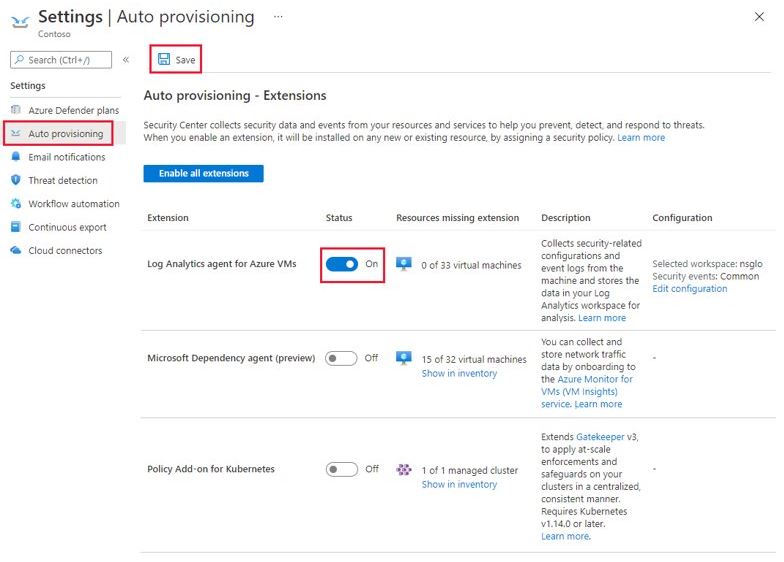Open Threat detection settings

65,180
